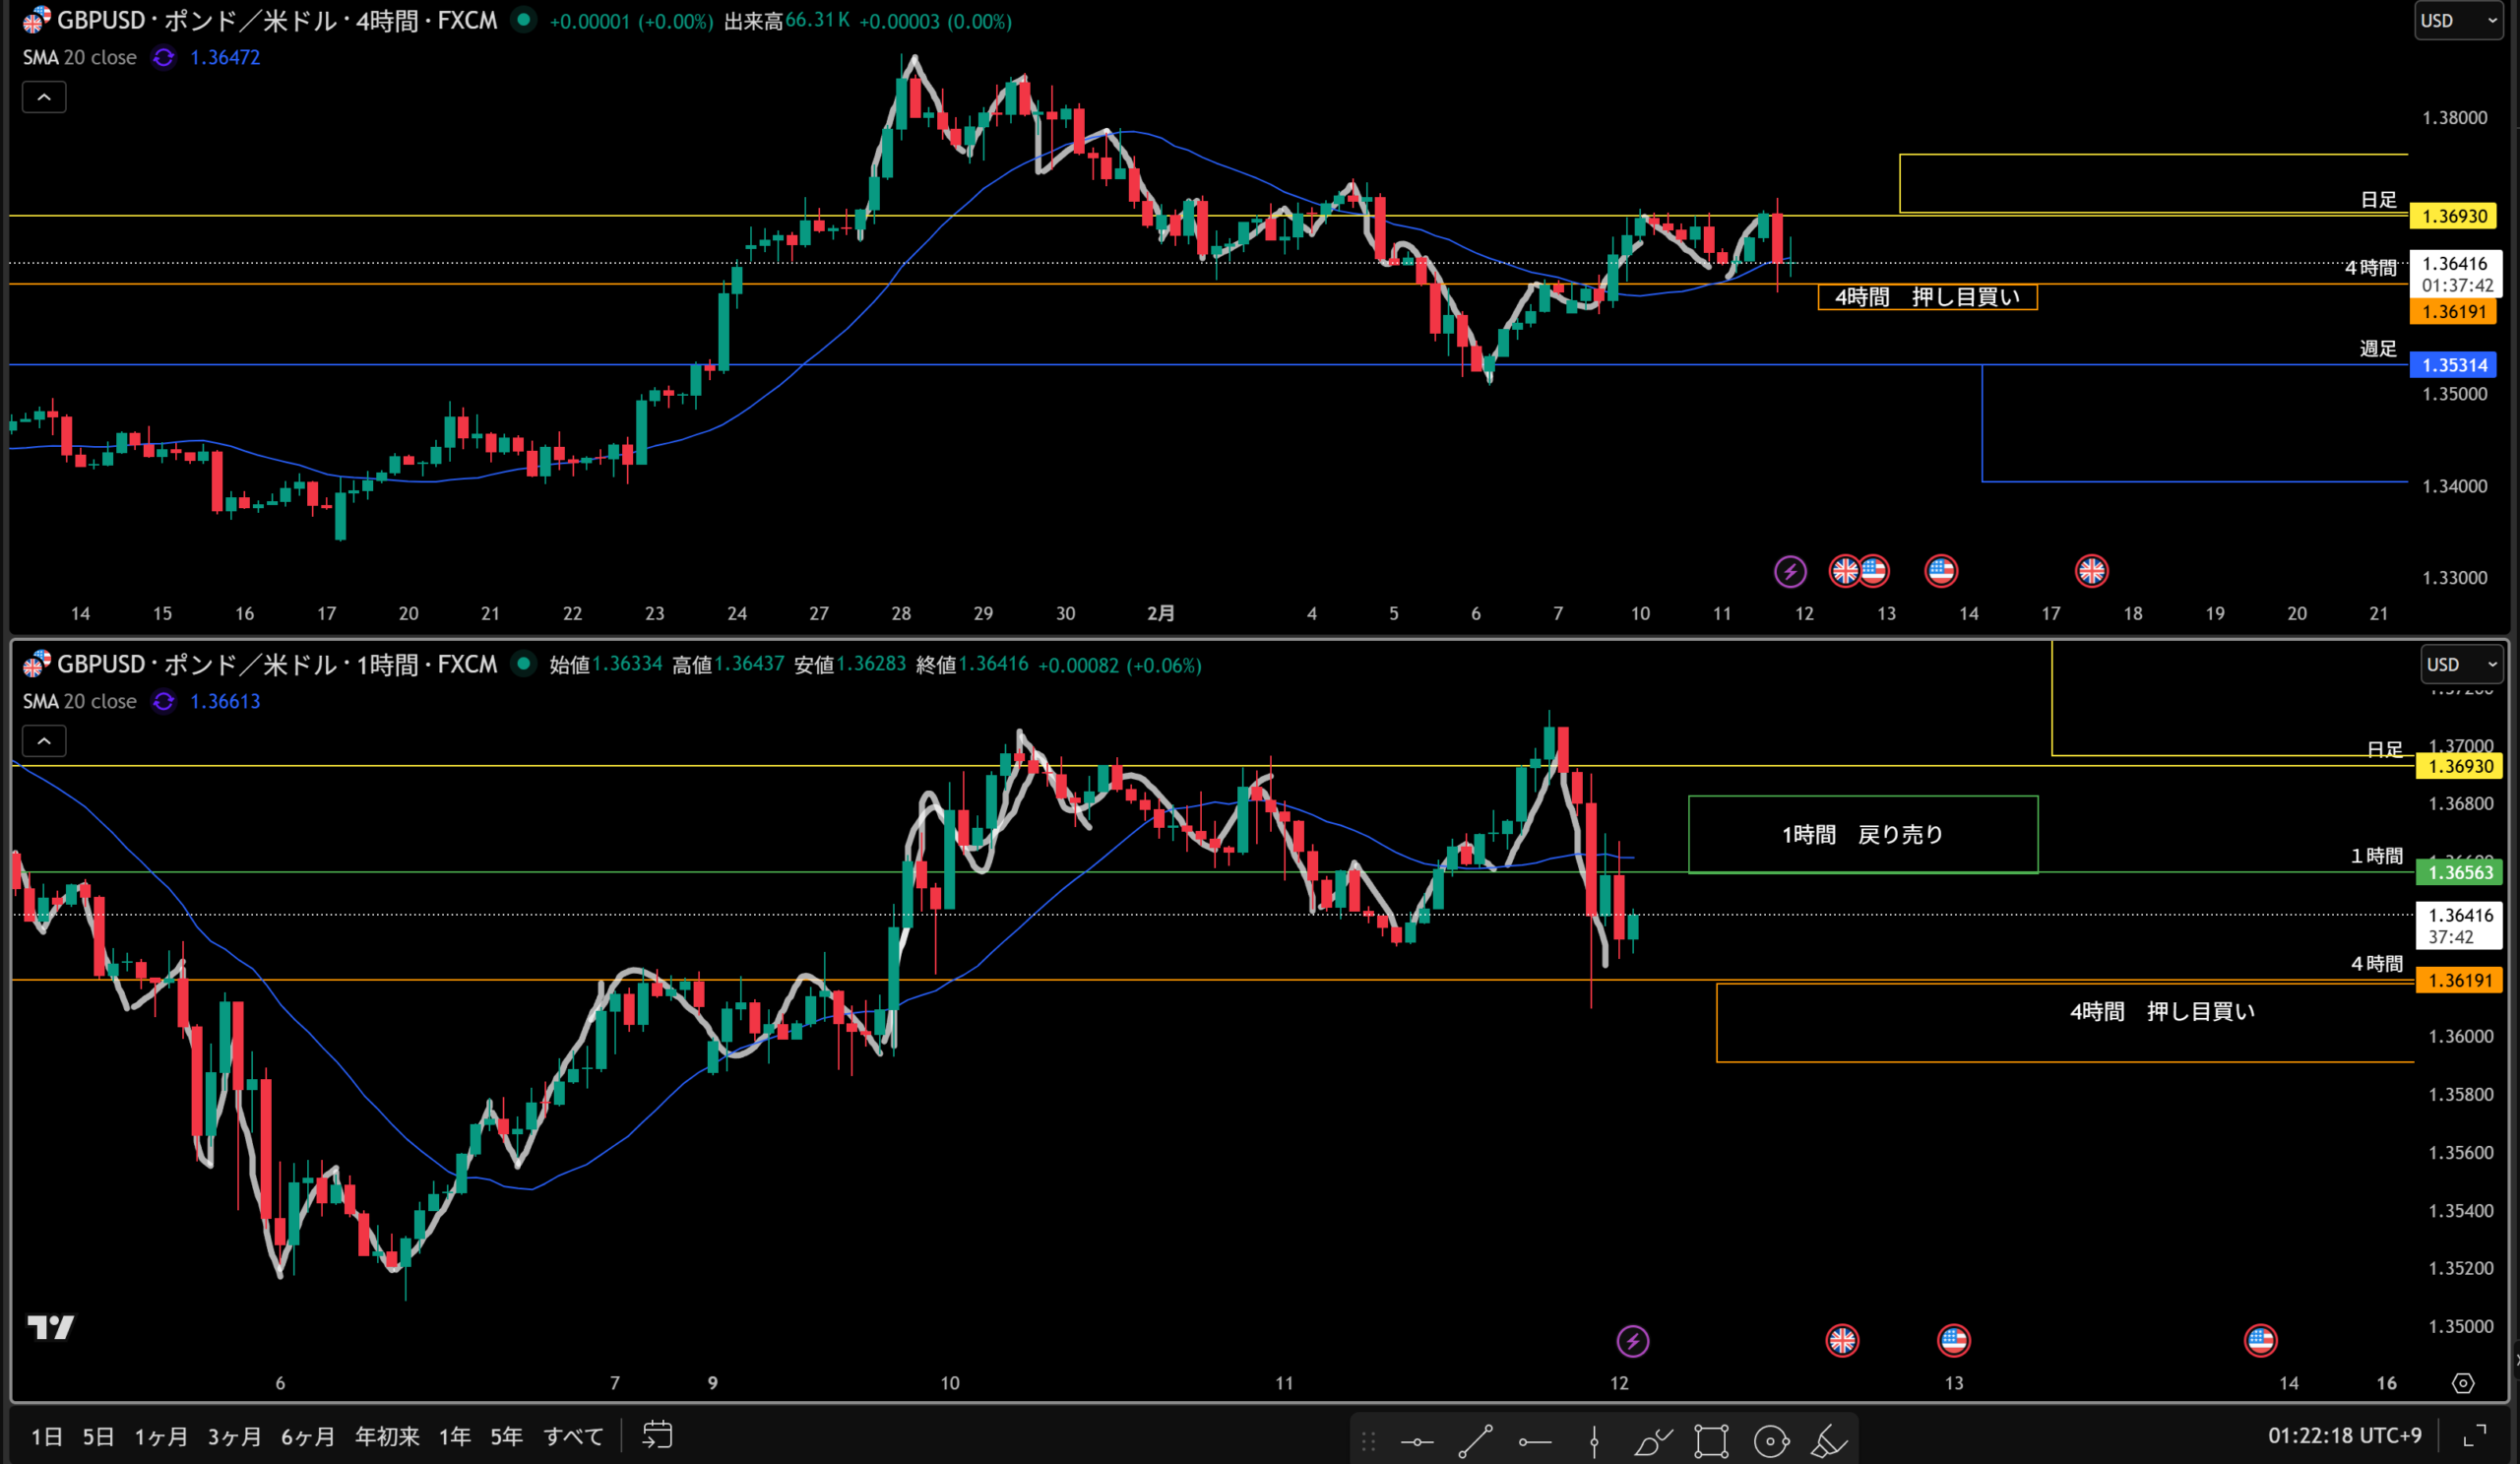Select the 年初来 time range
The height and width of the screenshot is (1464, 2520).
click(387, 1436)
